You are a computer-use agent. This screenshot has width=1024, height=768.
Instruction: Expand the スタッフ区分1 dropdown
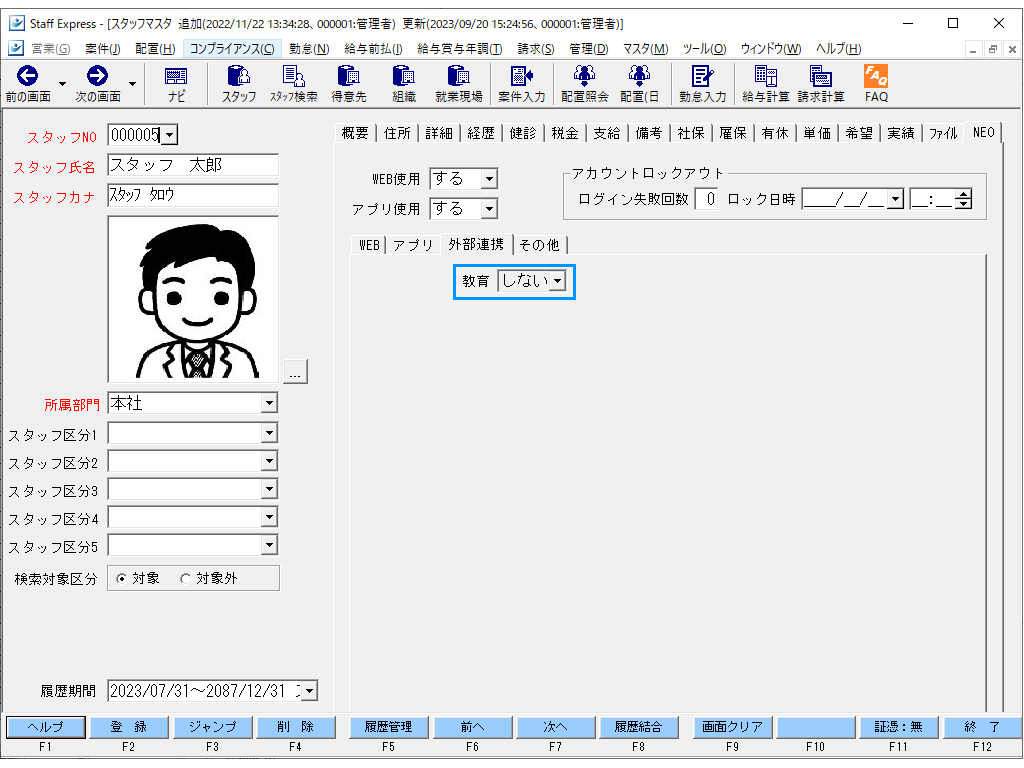pos(269,432)
